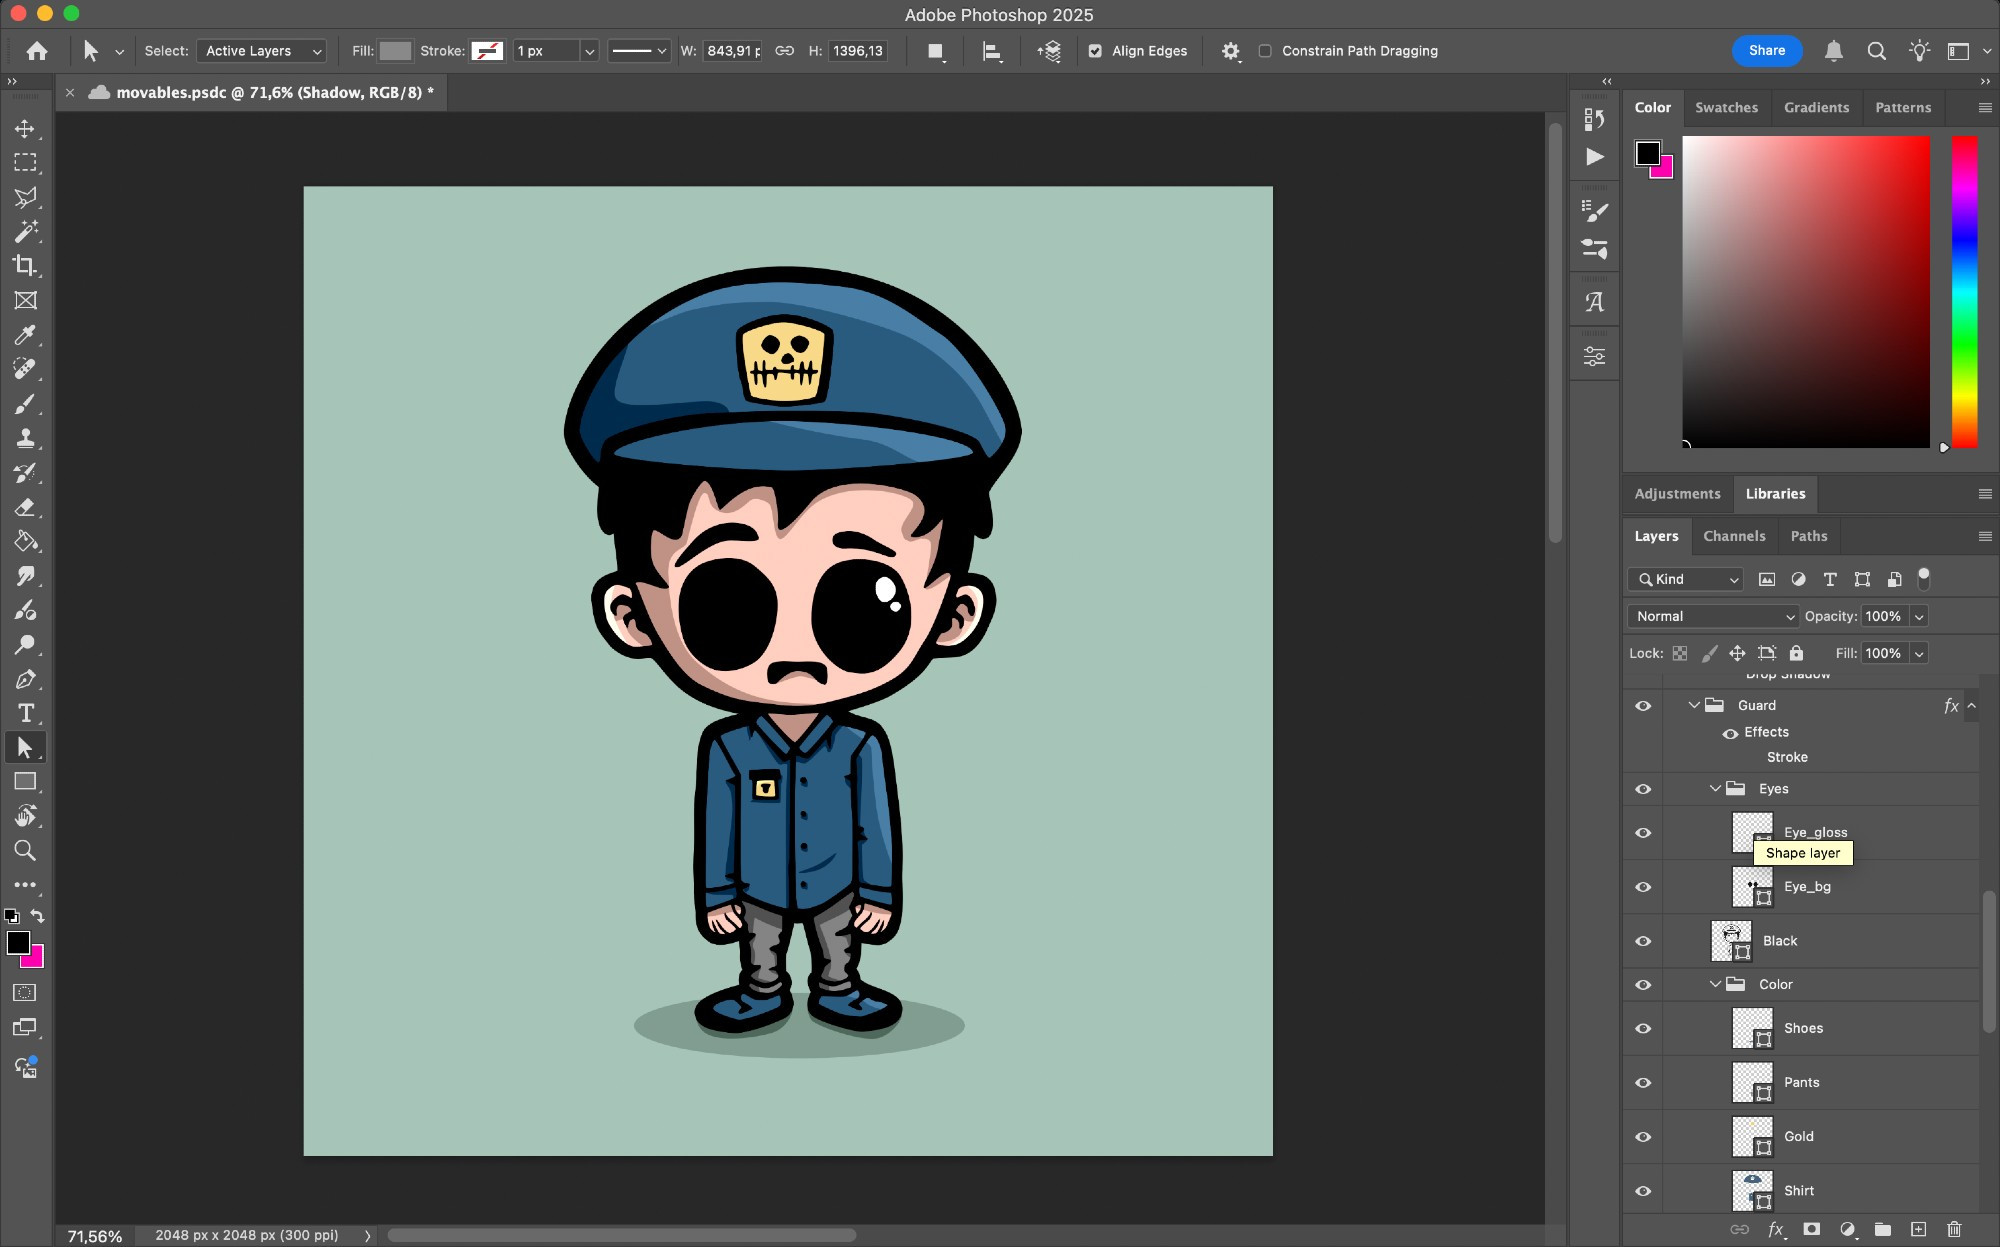Select the Zoom tool

(25, 851)
